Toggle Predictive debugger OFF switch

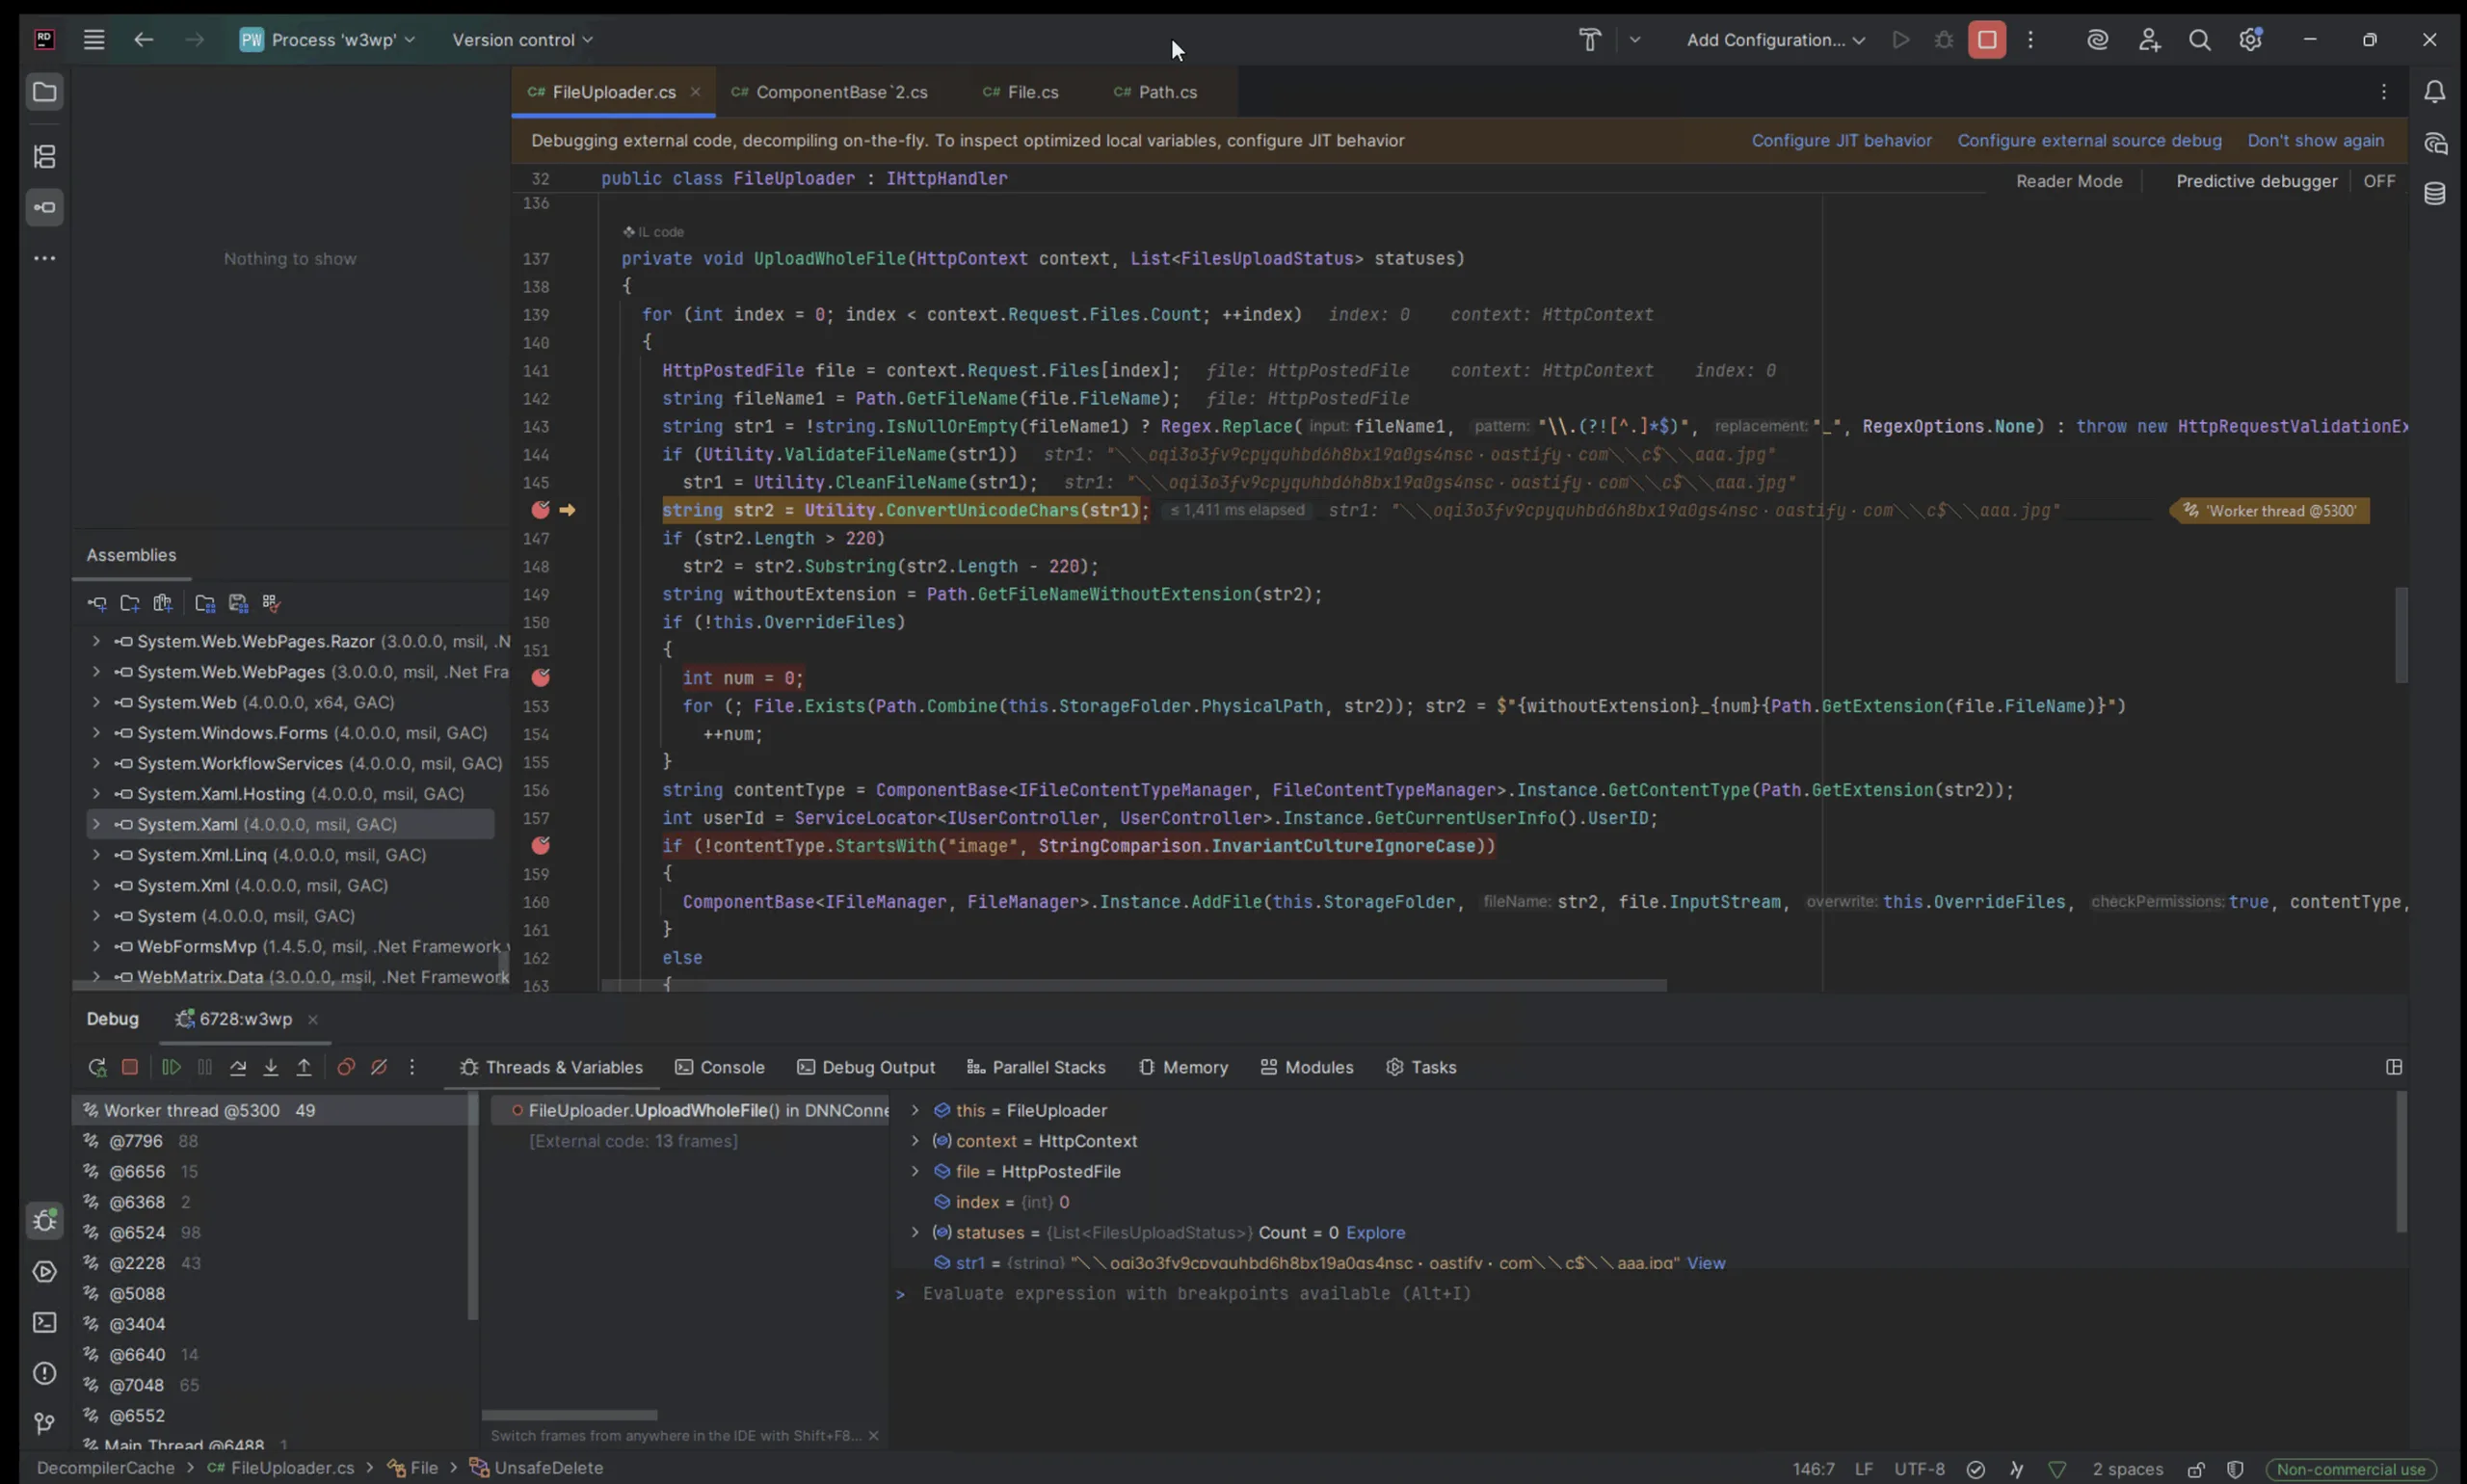click(x=2378, y=181)
